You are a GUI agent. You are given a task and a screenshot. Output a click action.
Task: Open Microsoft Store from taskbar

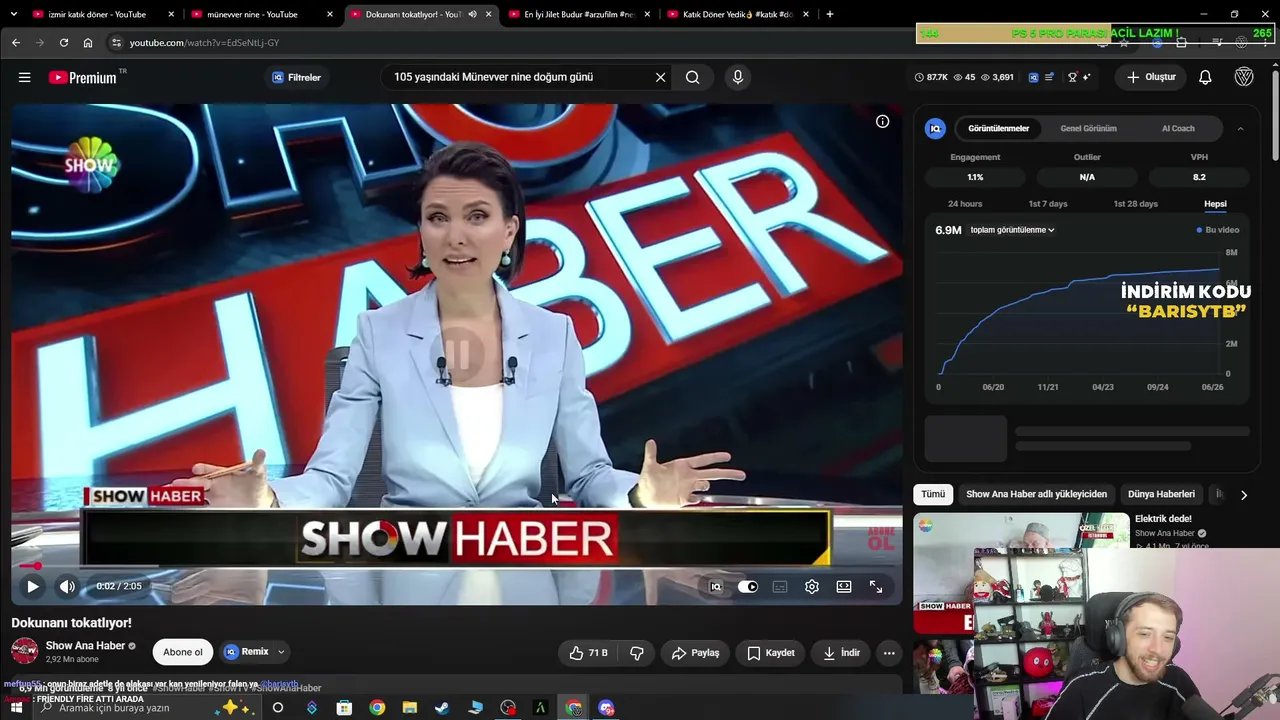click(x=344, y=708)
